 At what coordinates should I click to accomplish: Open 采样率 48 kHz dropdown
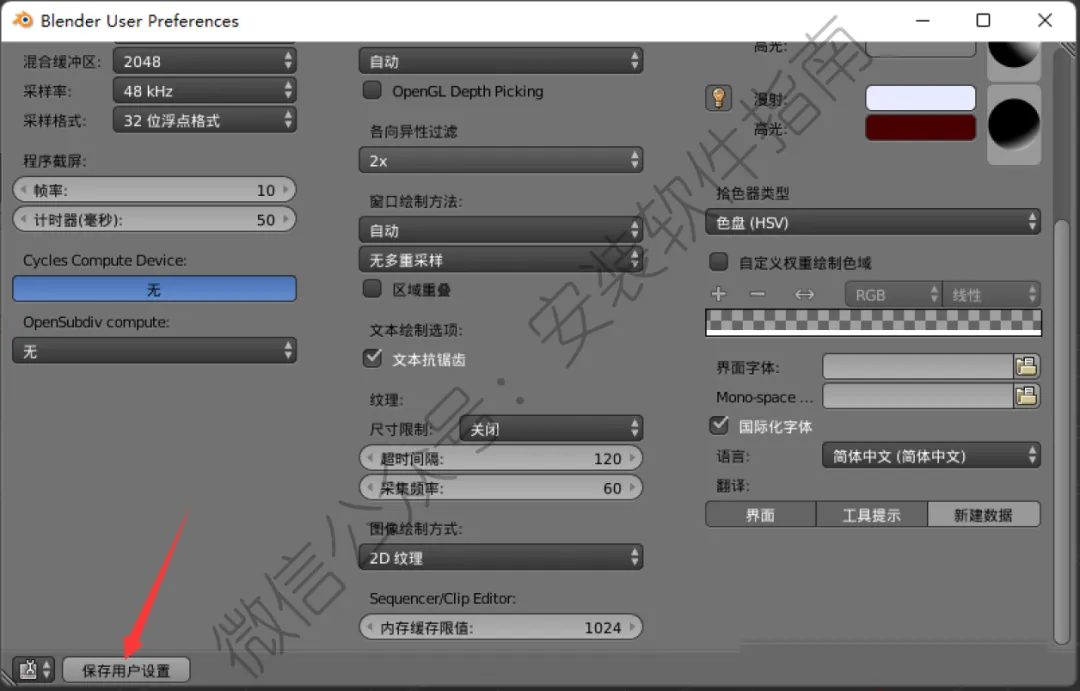(205, 91)
